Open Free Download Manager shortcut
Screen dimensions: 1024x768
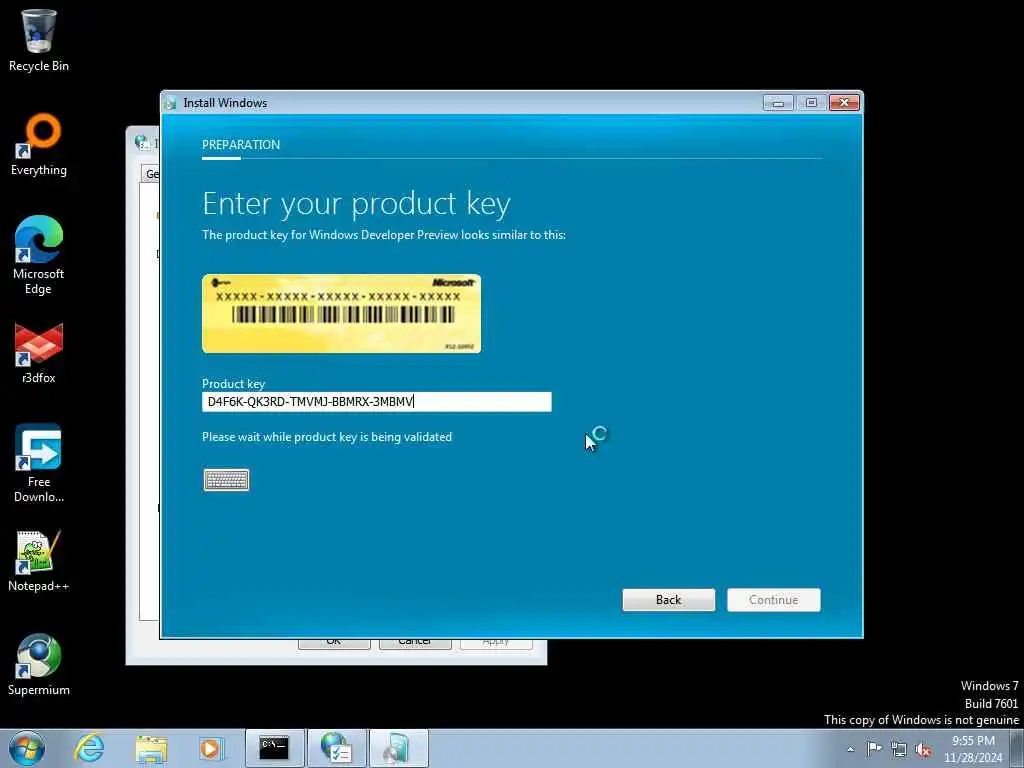point(39,464)
